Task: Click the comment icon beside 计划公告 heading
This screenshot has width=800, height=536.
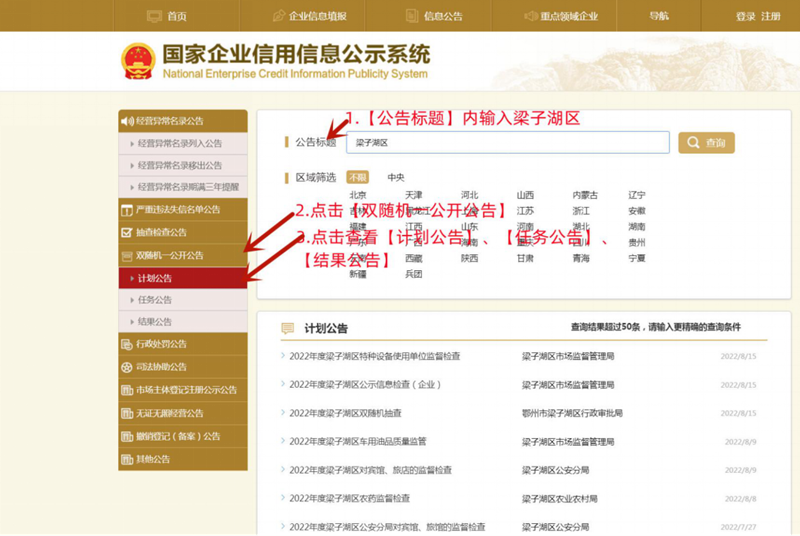Action: click(x=288, y=328)
